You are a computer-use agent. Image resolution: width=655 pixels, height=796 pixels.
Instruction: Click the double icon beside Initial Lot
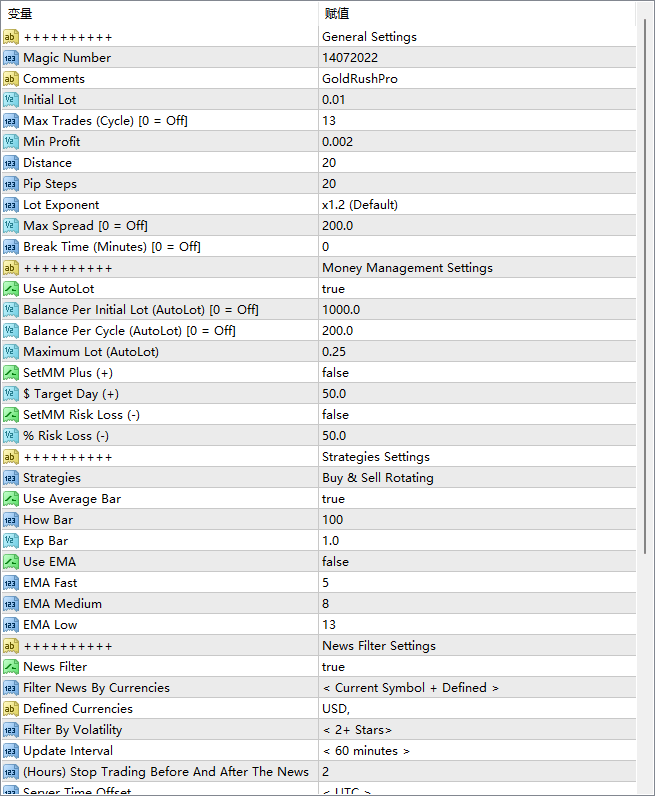[x=11, y=100]
